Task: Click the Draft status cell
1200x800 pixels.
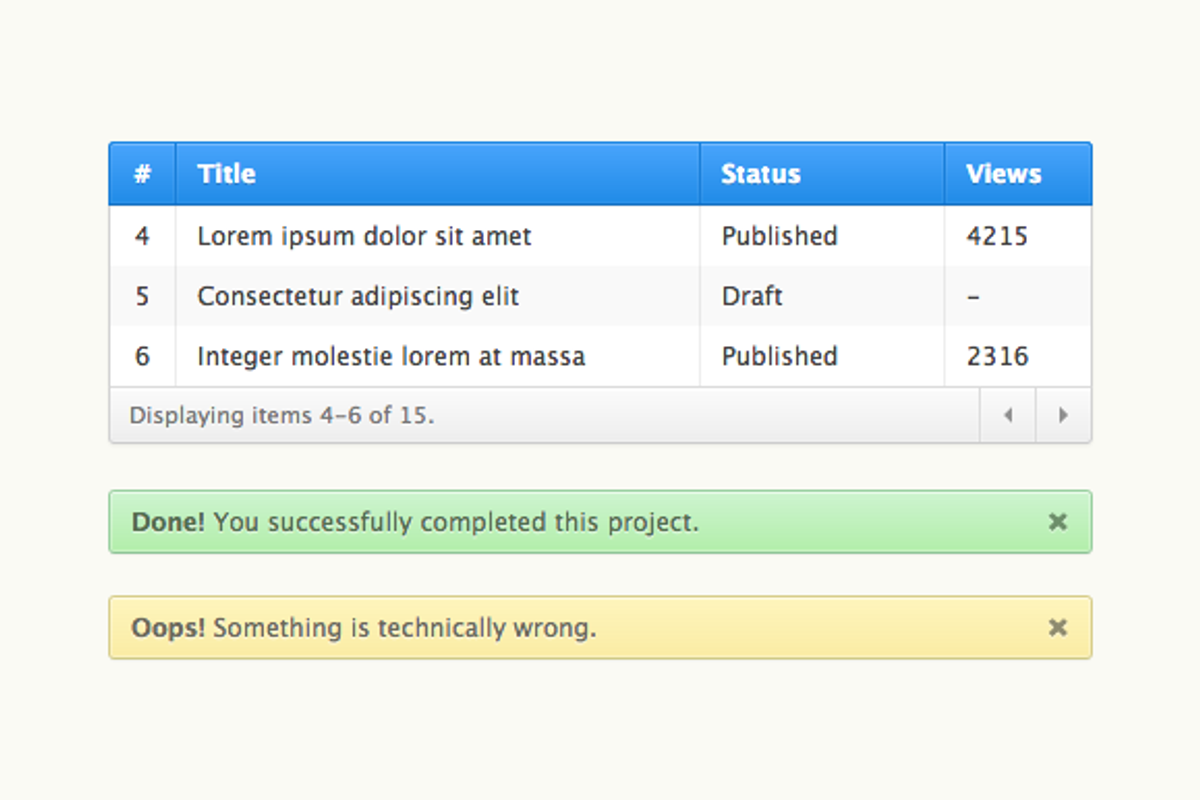Action: [752, 297]
